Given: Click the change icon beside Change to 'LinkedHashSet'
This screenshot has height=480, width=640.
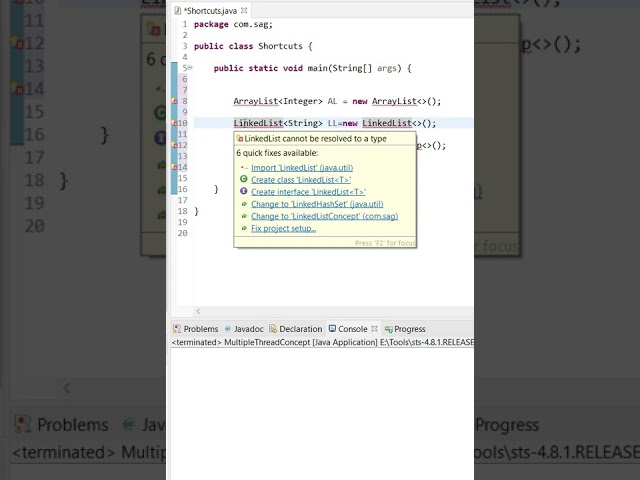Looking at the screenshot, I should click(244, 204).
